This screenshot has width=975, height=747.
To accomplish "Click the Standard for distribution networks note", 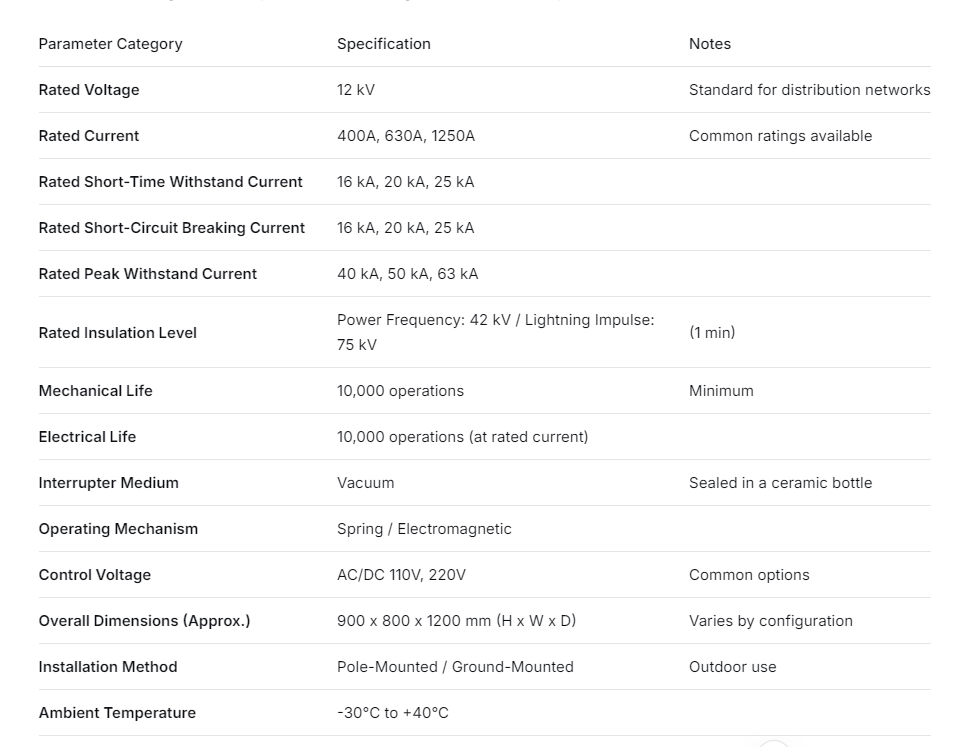I will [x=809, y=90].
